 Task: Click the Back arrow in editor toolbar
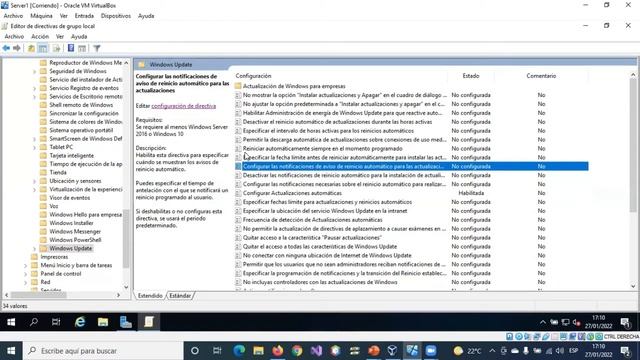(x=6, y=48)
